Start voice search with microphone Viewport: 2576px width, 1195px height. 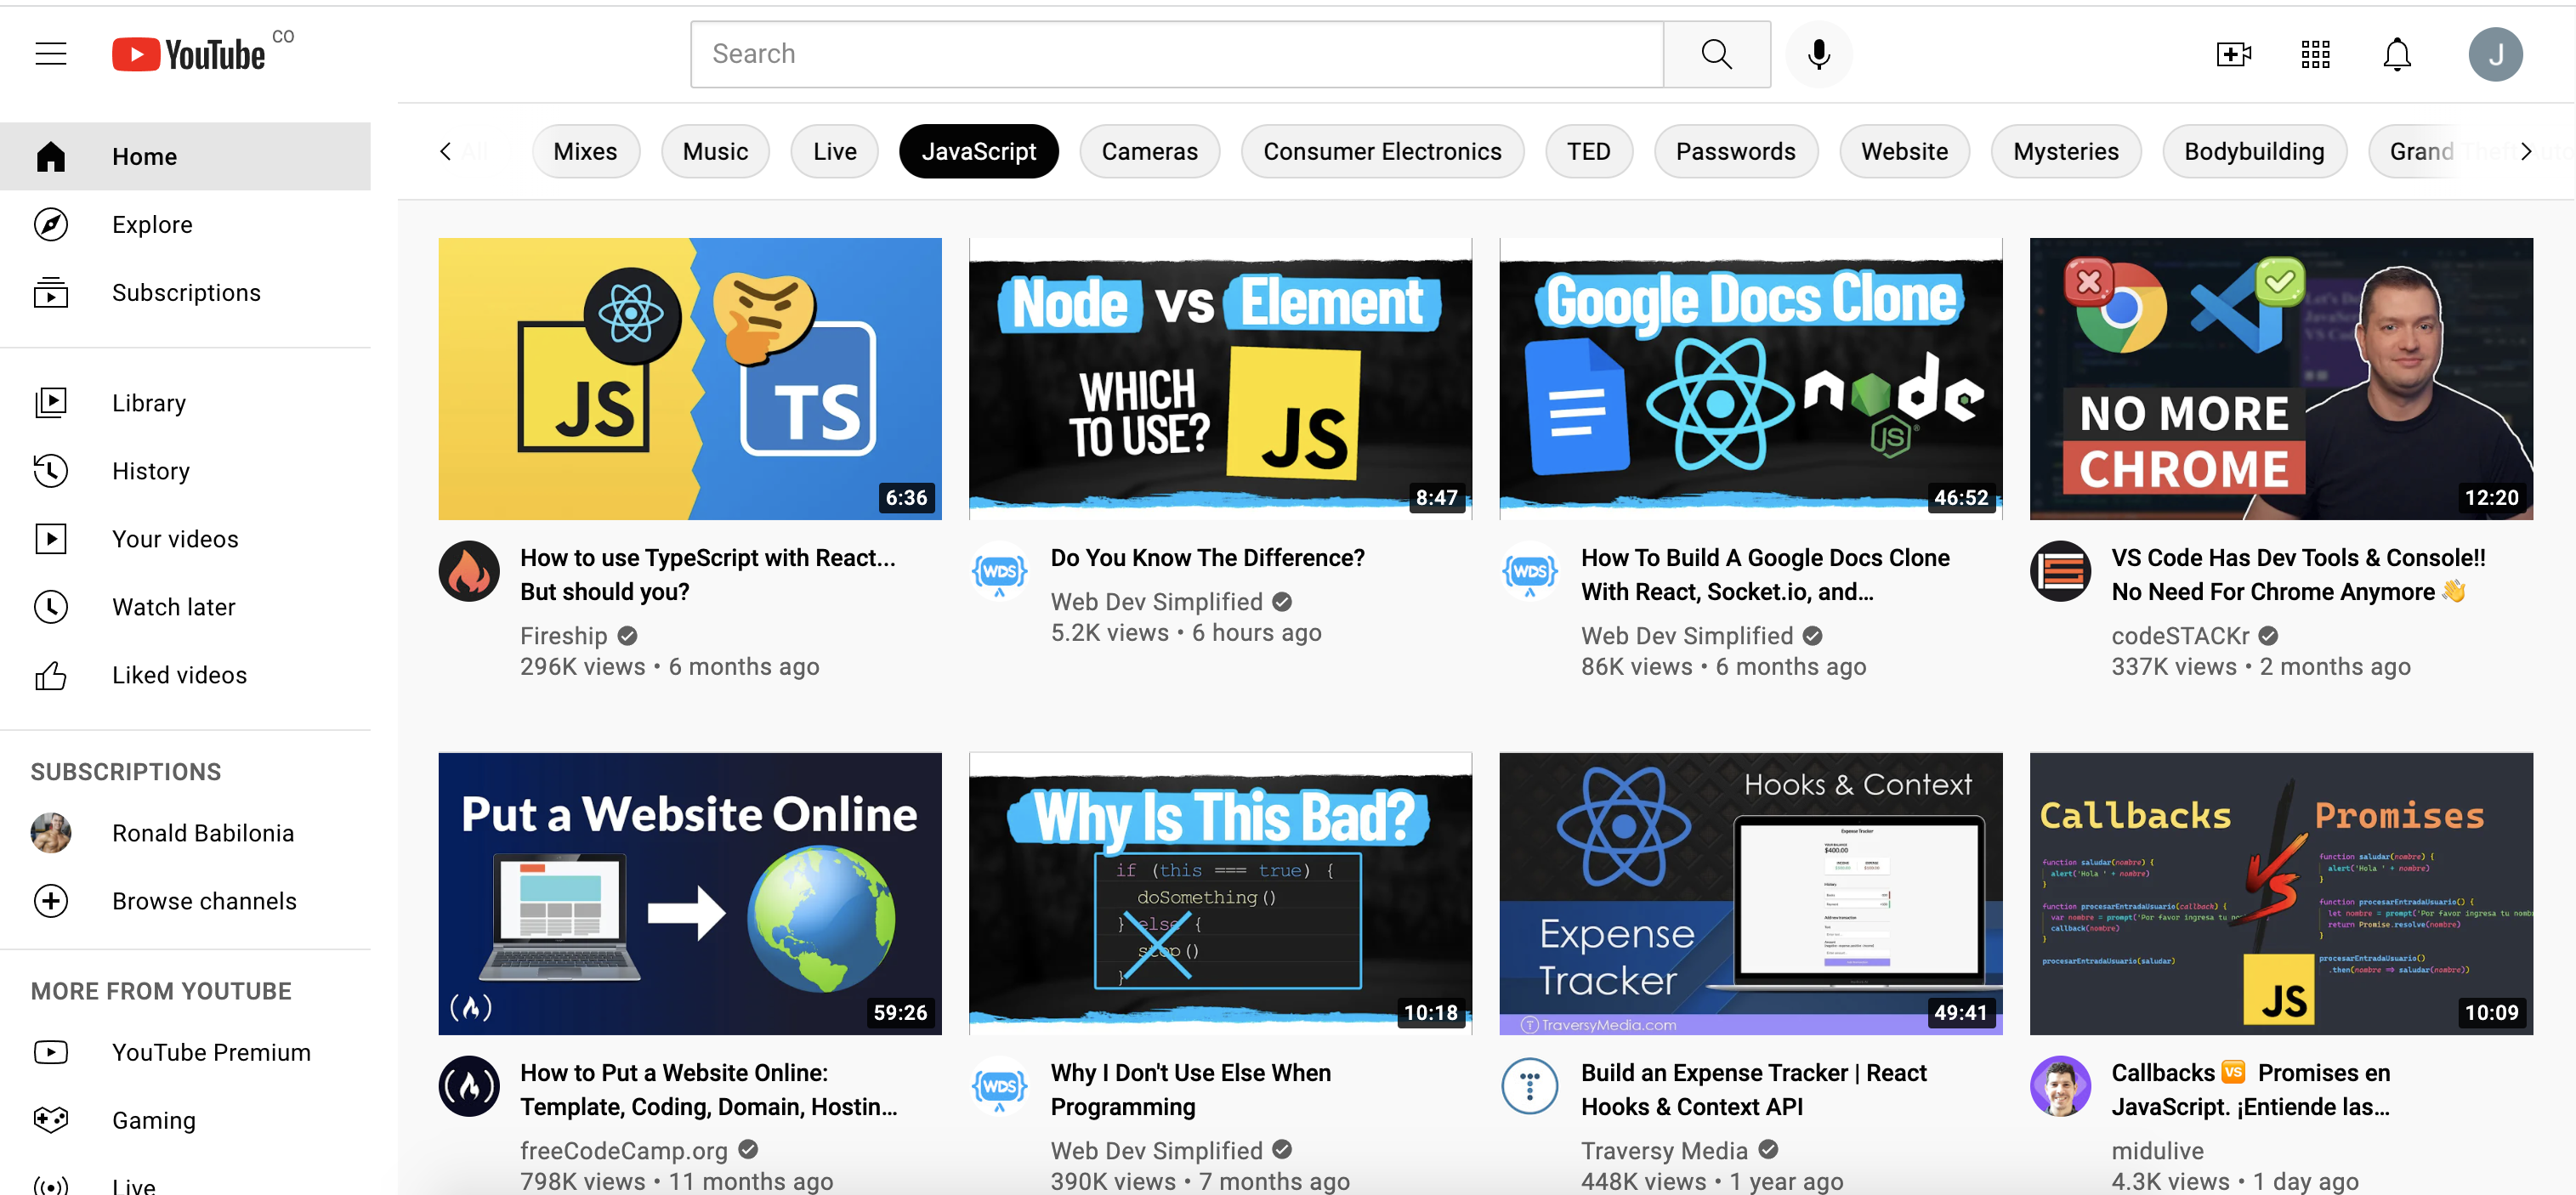pyautogui.click(x=1818, y=54)
